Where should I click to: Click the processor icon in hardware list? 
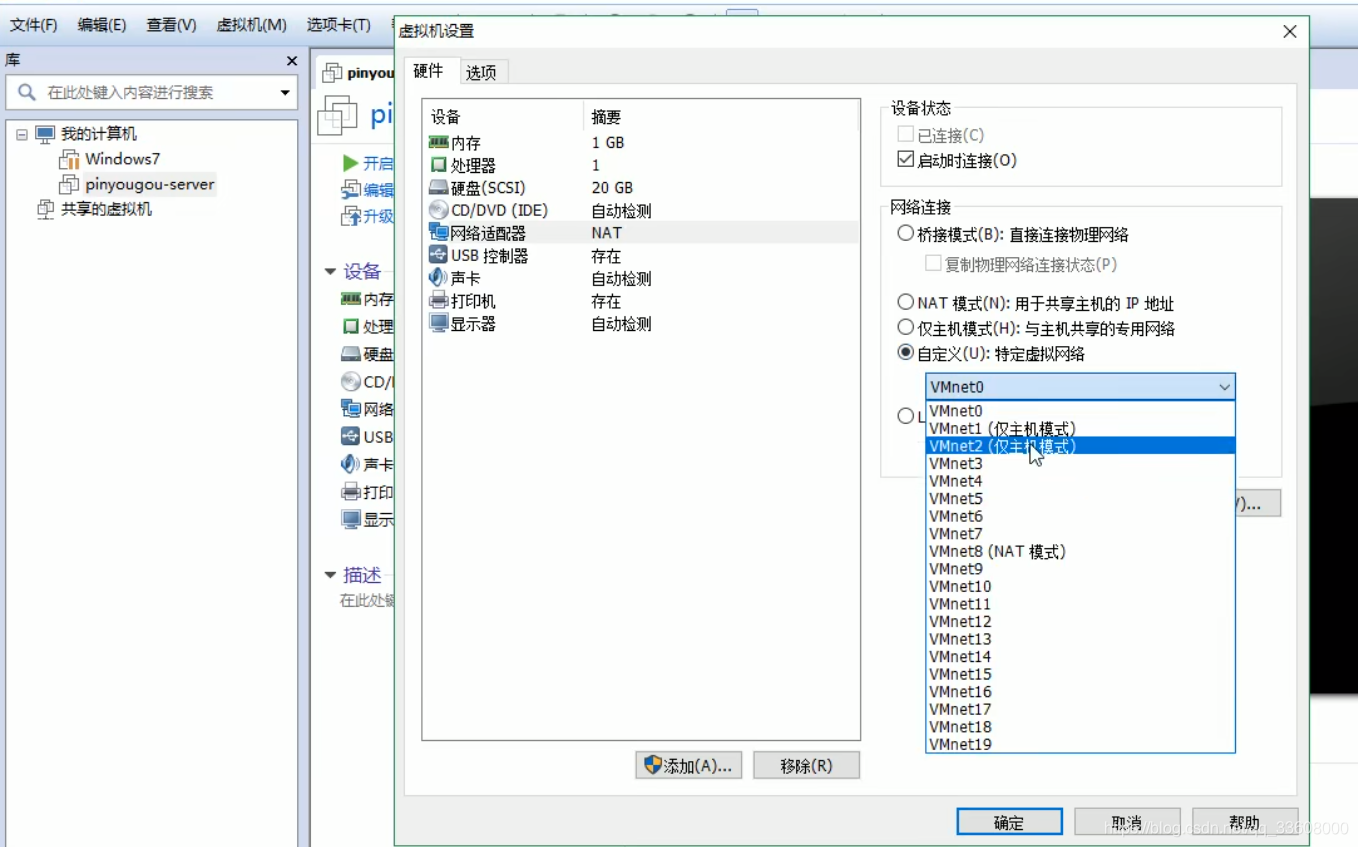pos(438,165)
